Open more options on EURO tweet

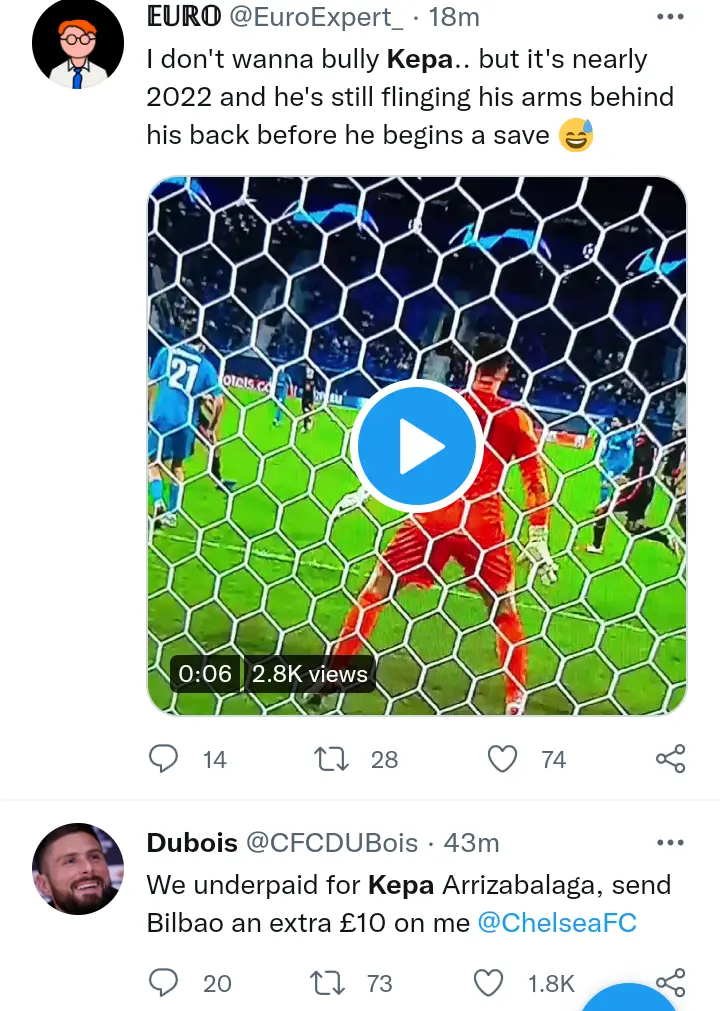point(670,17)
